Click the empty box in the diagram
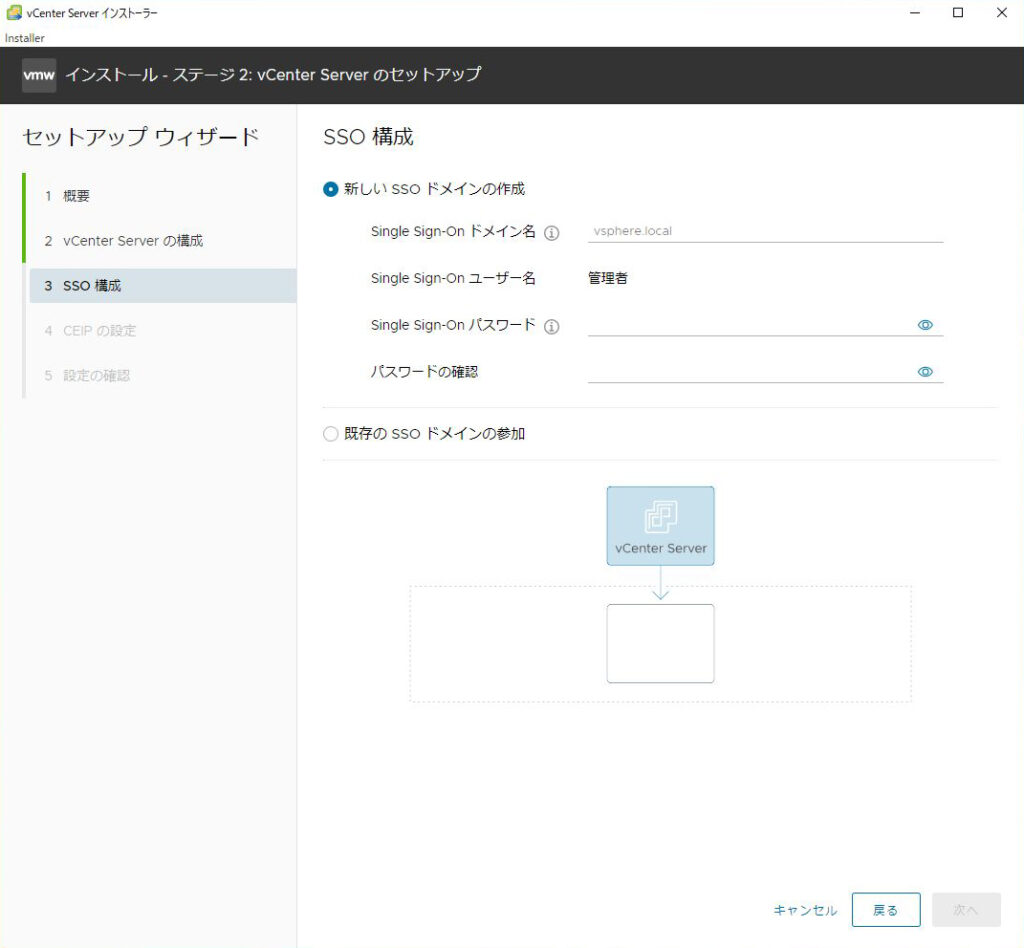The image size is (1024, 948). [x=660, y=644]
